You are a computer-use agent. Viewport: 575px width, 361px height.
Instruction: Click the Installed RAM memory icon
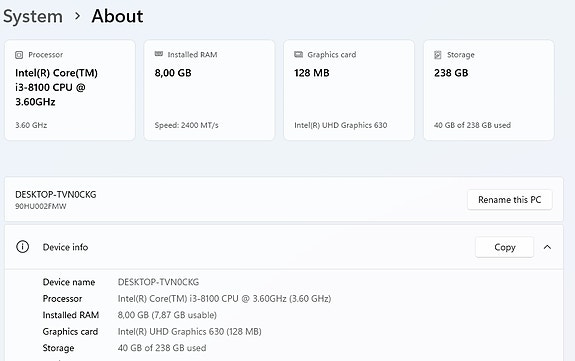(158, 54)
